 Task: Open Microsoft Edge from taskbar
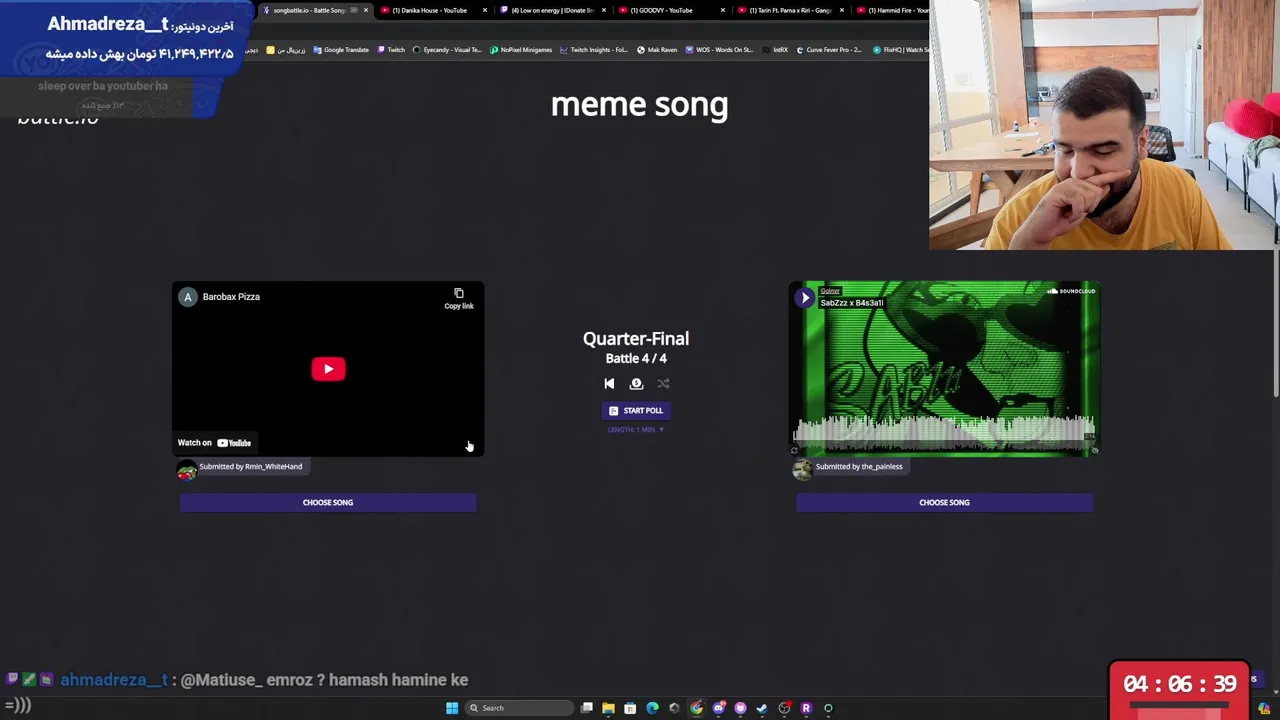(652, 708)
